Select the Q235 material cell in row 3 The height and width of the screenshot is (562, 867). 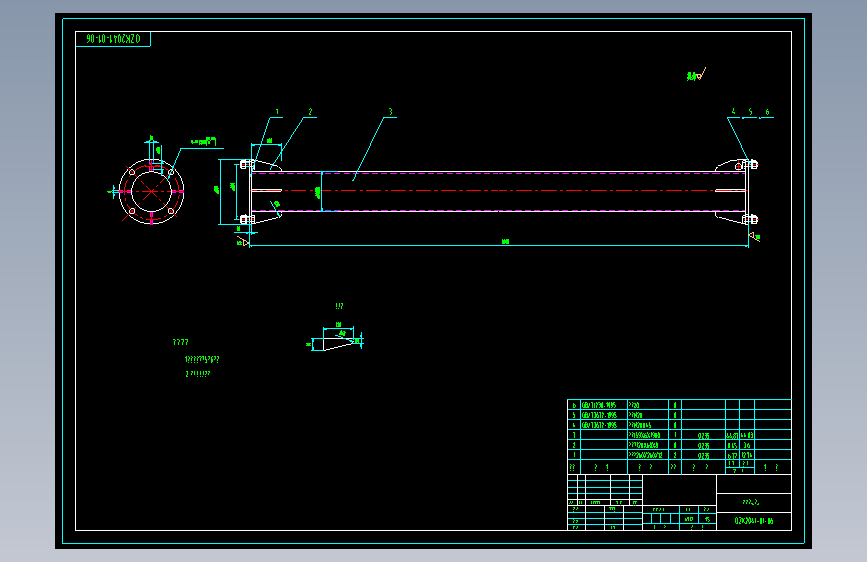[x=703, y=436]
